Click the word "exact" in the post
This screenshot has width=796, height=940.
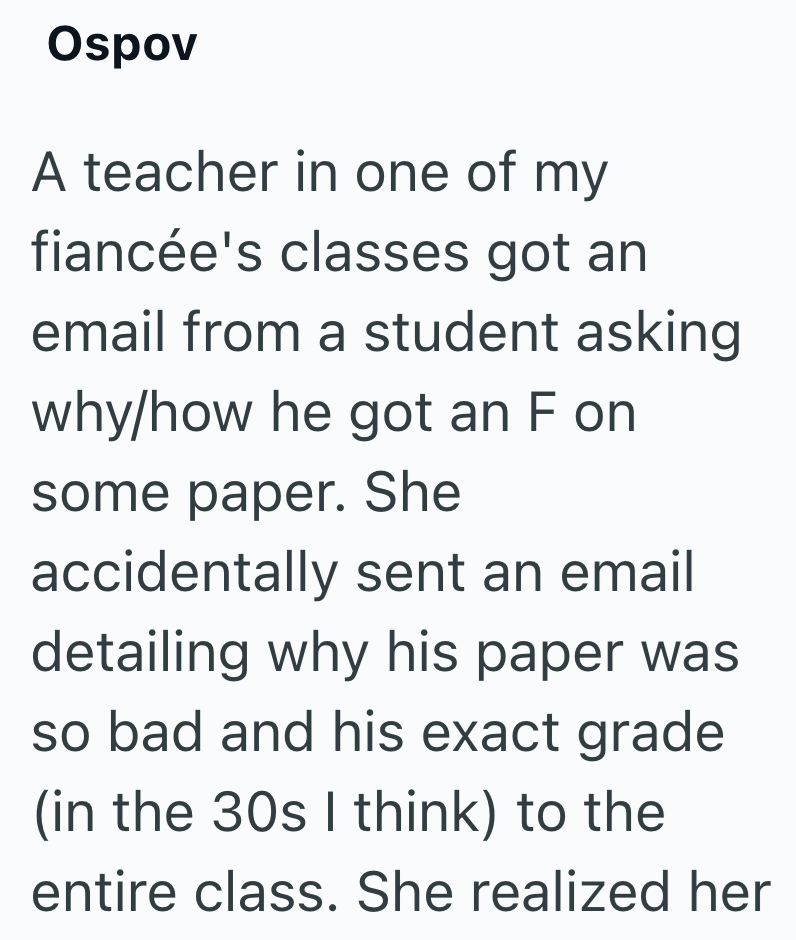pyautogui.click(x=488, y=734)
